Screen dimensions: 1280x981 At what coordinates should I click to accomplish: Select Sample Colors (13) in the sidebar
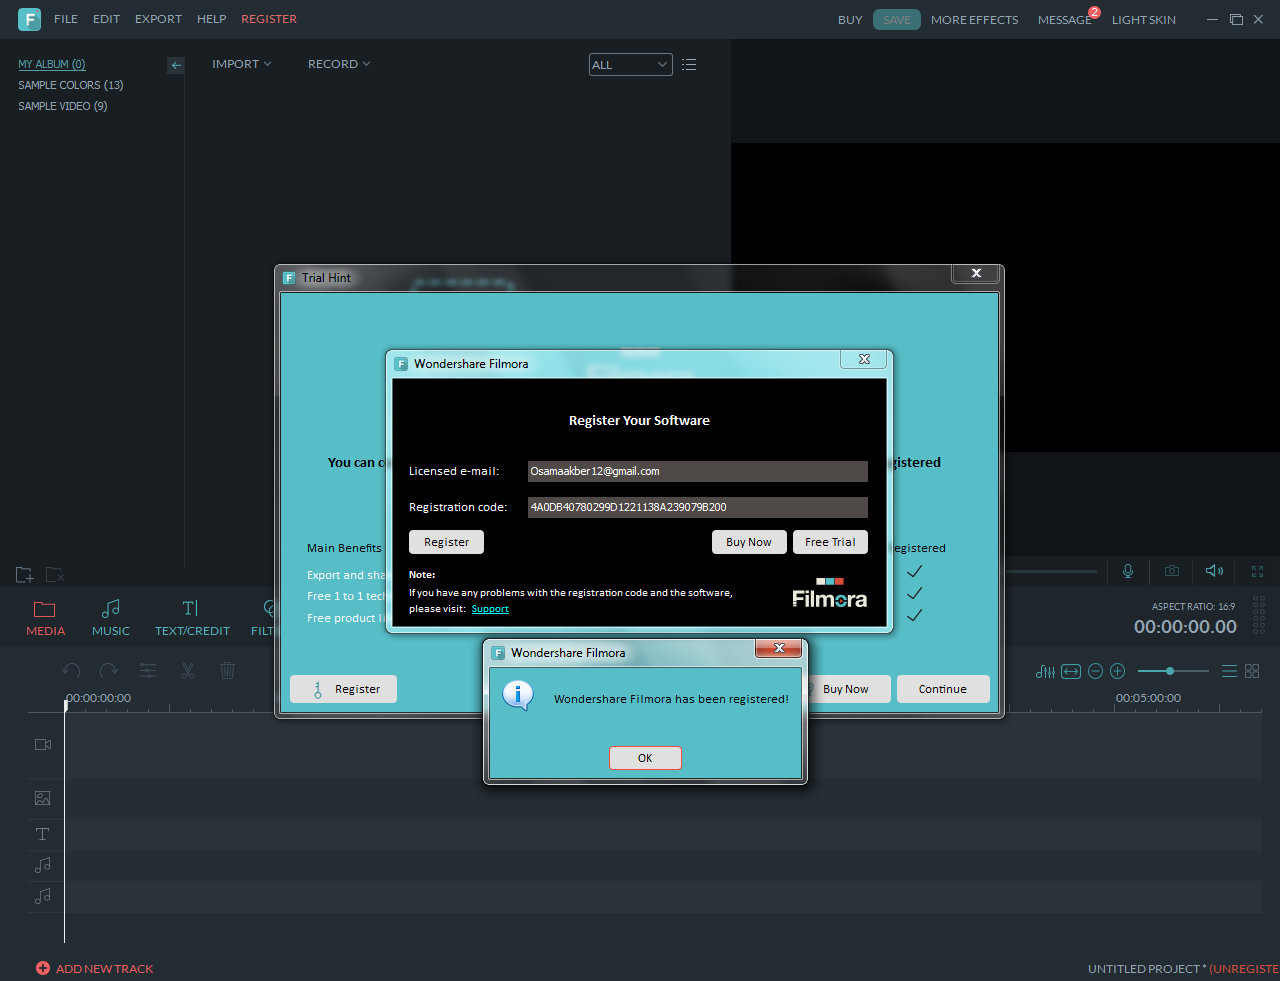[x=71, y=85]
